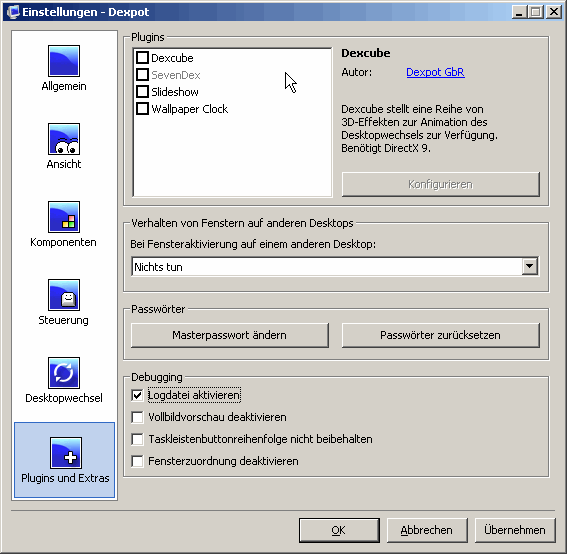Select the Komponenten icon in the sidebar
This screenshot has height=554, width=567.
click(x=64, y=217)
